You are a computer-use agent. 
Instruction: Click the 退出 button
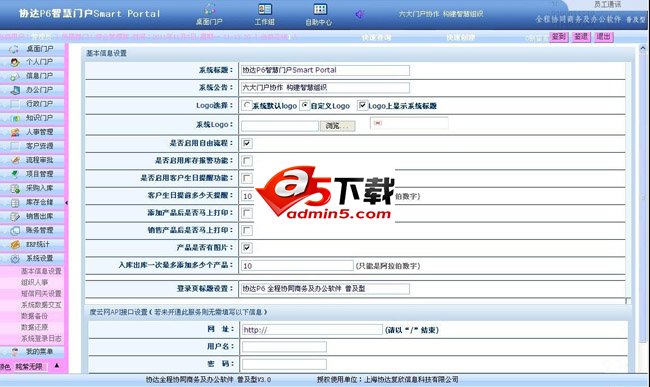click(604, 37)
